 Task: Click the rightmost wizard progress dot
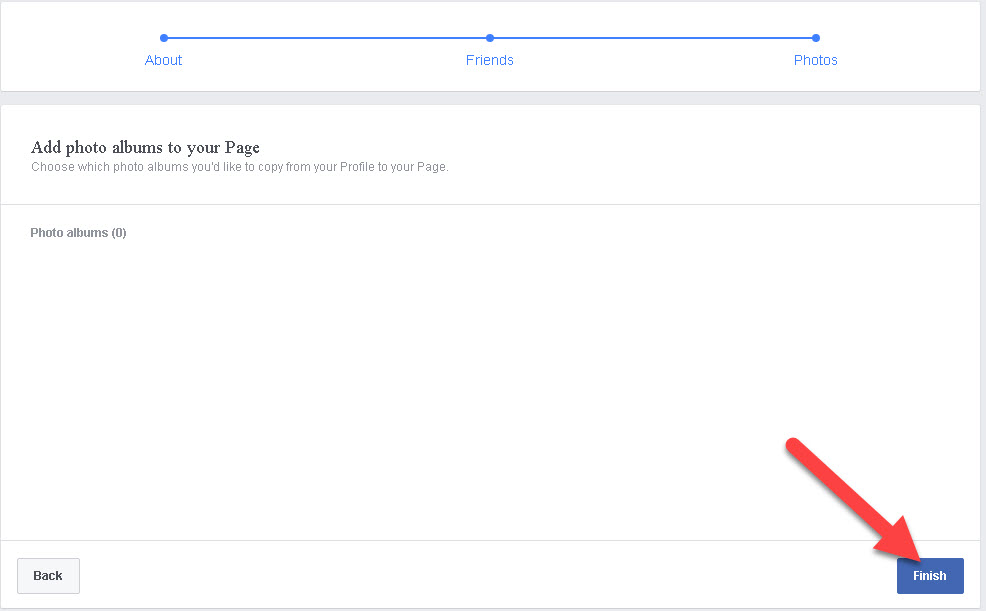[x=815, y=37]
